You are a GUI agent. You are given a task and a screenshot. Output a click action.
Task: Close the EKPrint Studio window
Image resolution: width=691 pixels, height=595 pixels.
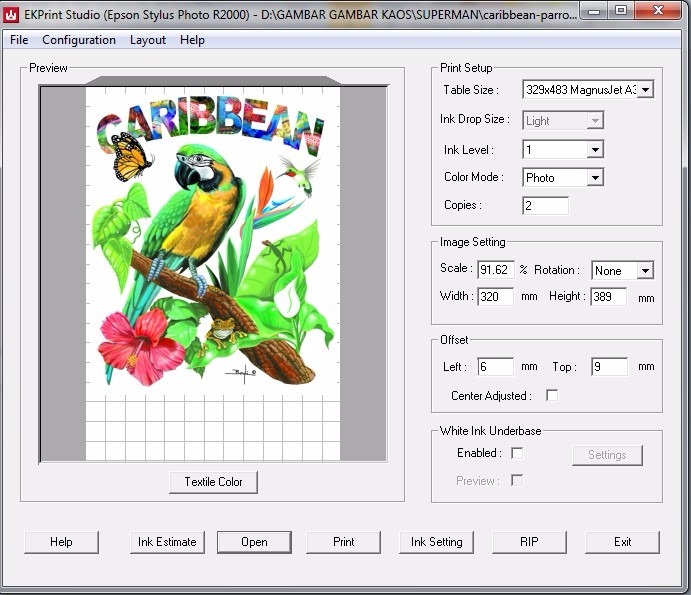(658, 11)
